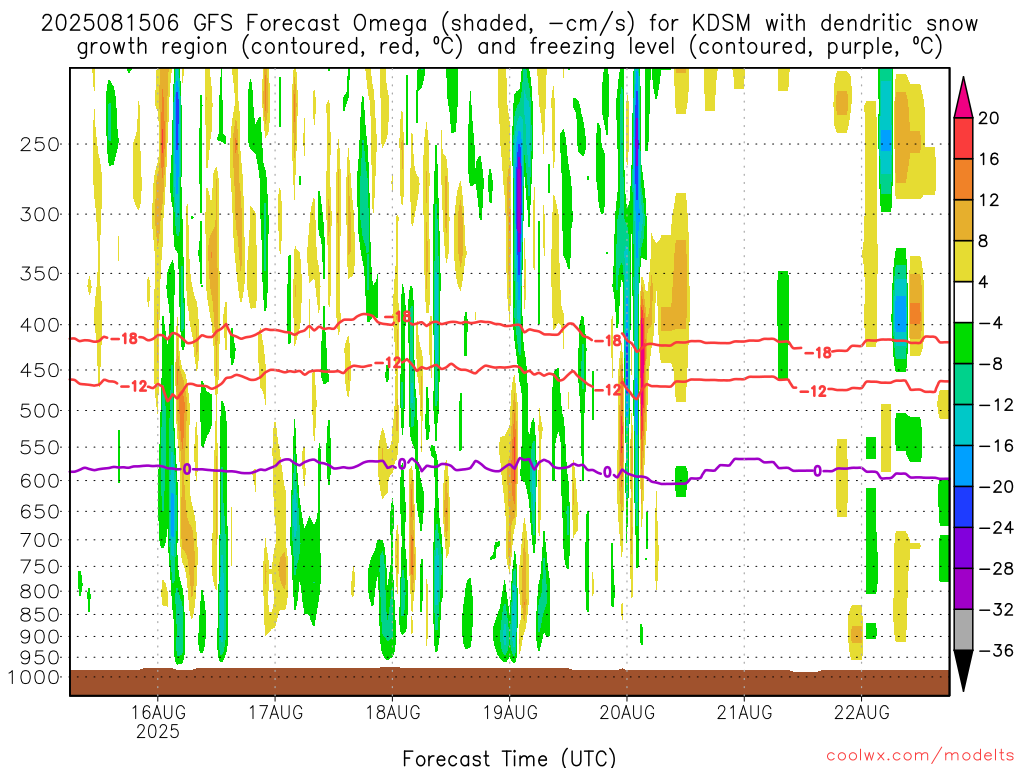This screenshot has width=1024, height=768.
Task: Click the brown ground surface band
Action: coord(509,682)
